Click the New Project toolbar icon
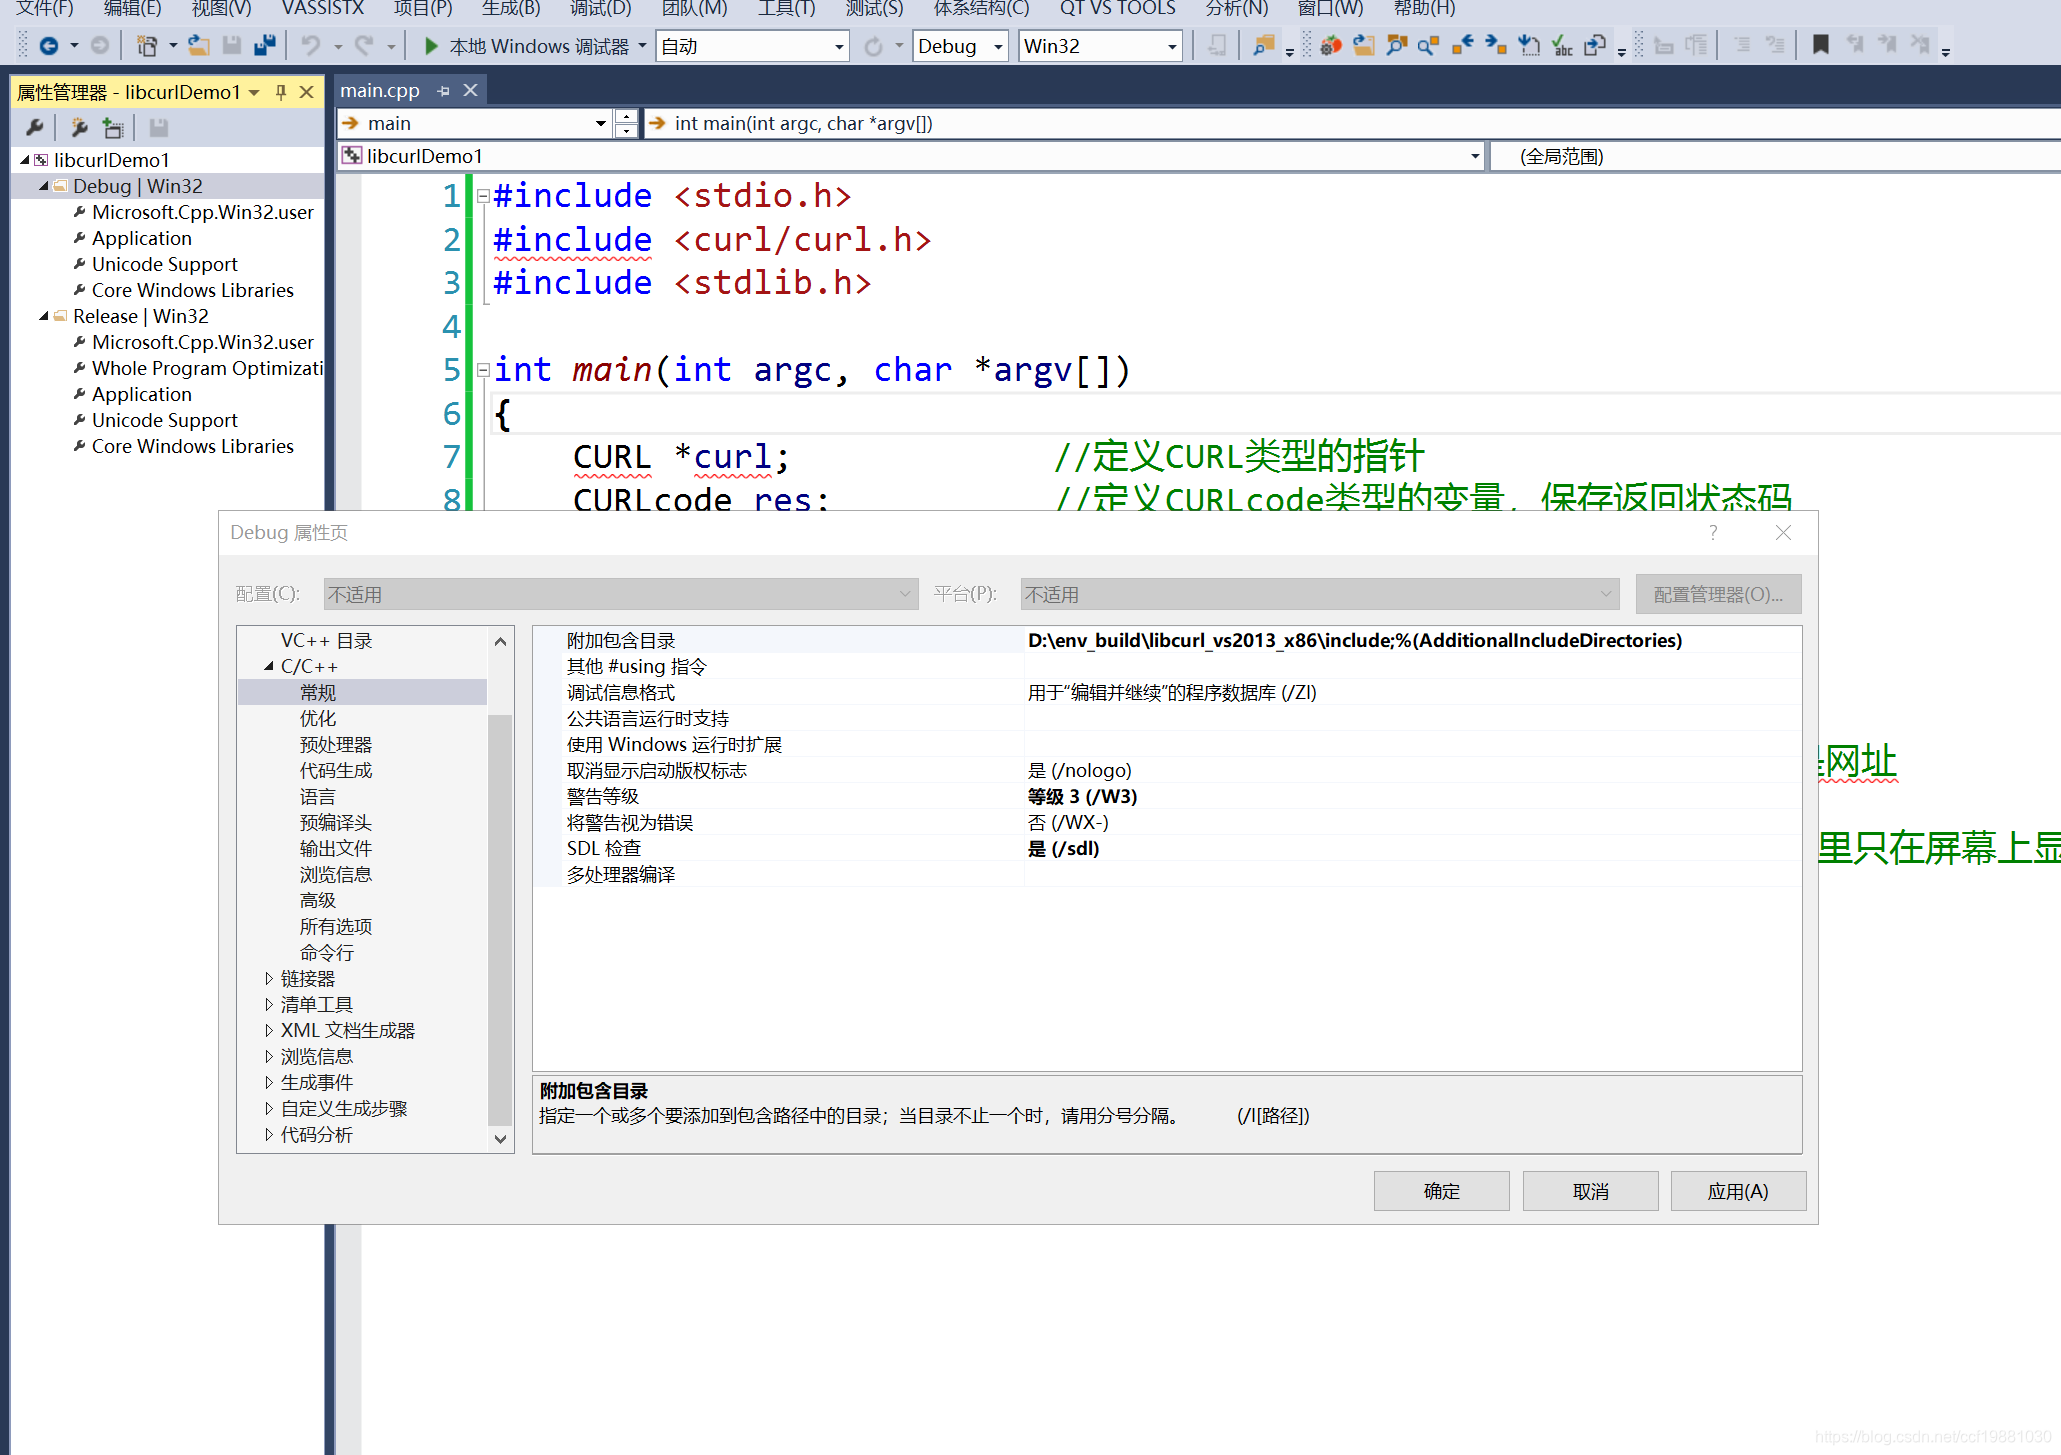 (x=148, y=46)
